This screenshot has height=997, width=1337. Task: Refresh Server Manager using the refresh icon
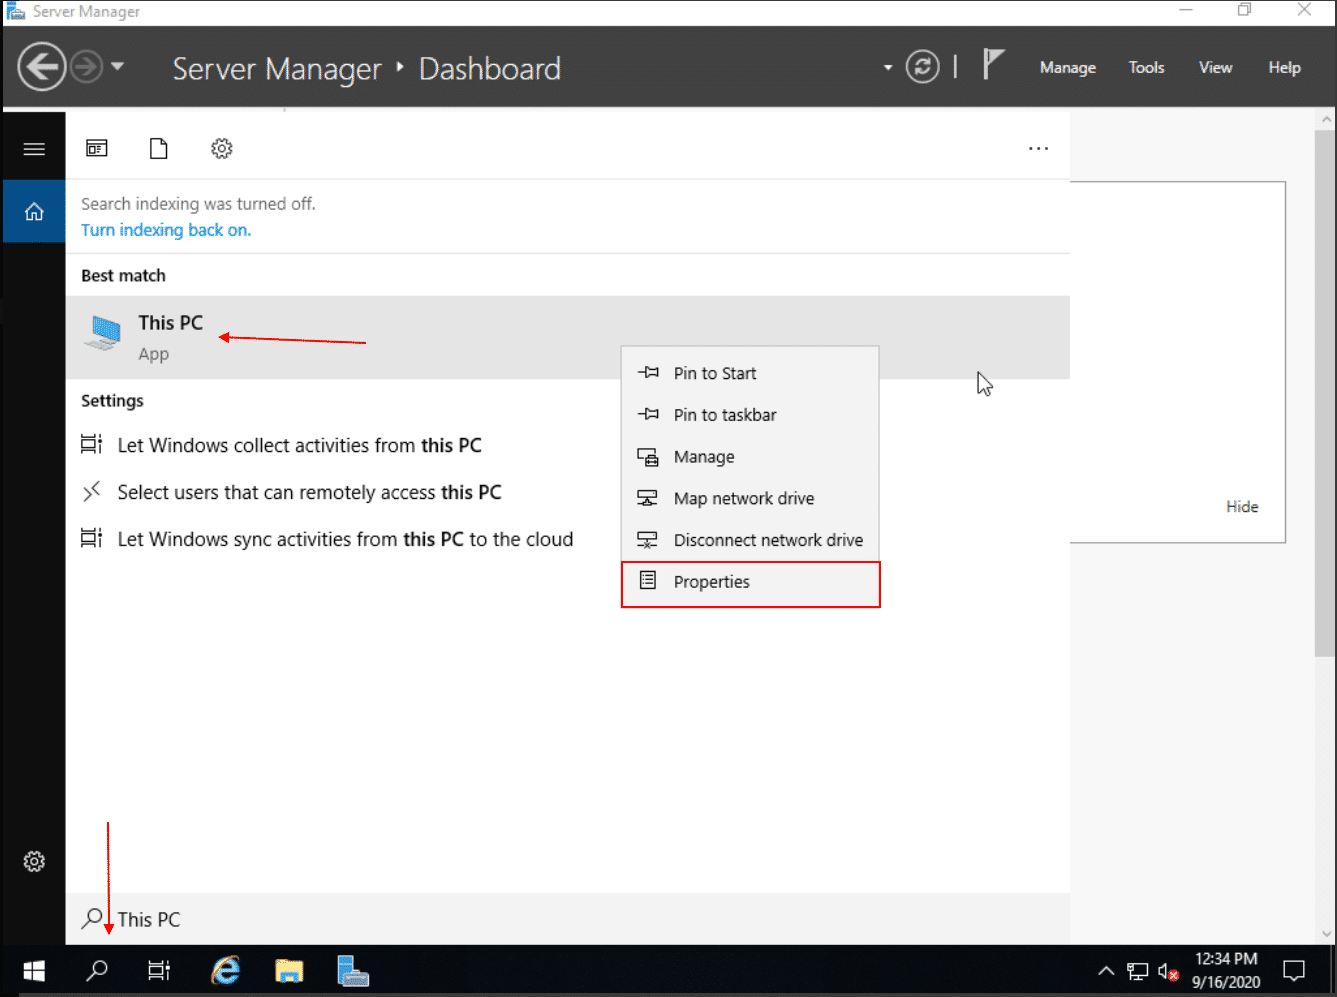tap(921, 66)
